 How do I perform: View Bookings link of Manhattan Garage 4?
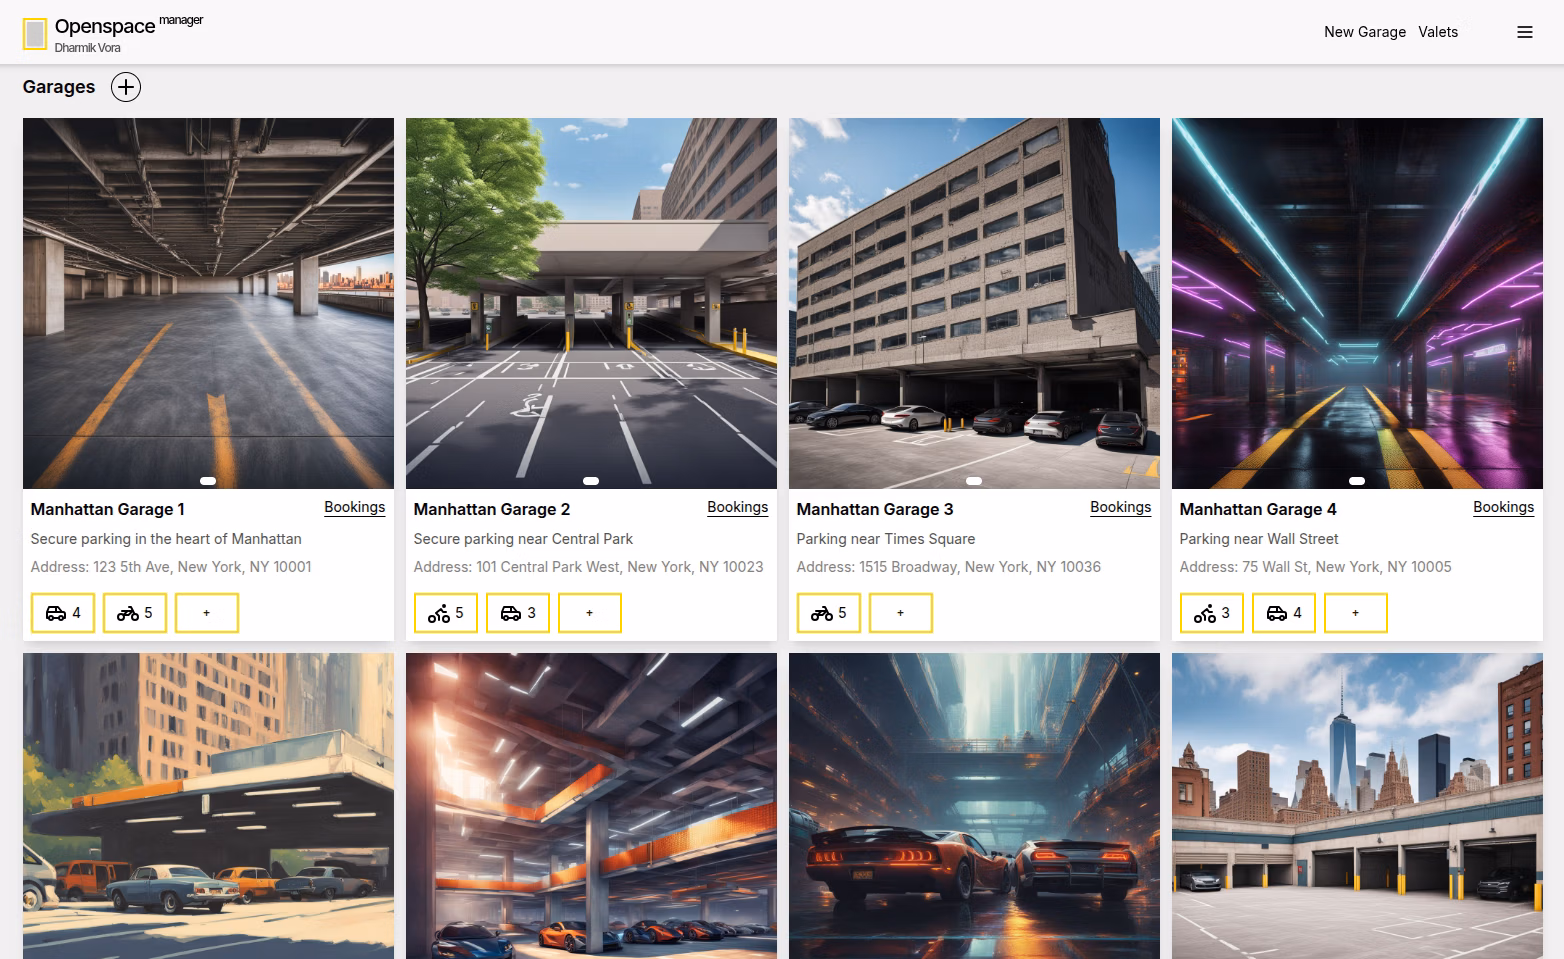pos(1503,507)
